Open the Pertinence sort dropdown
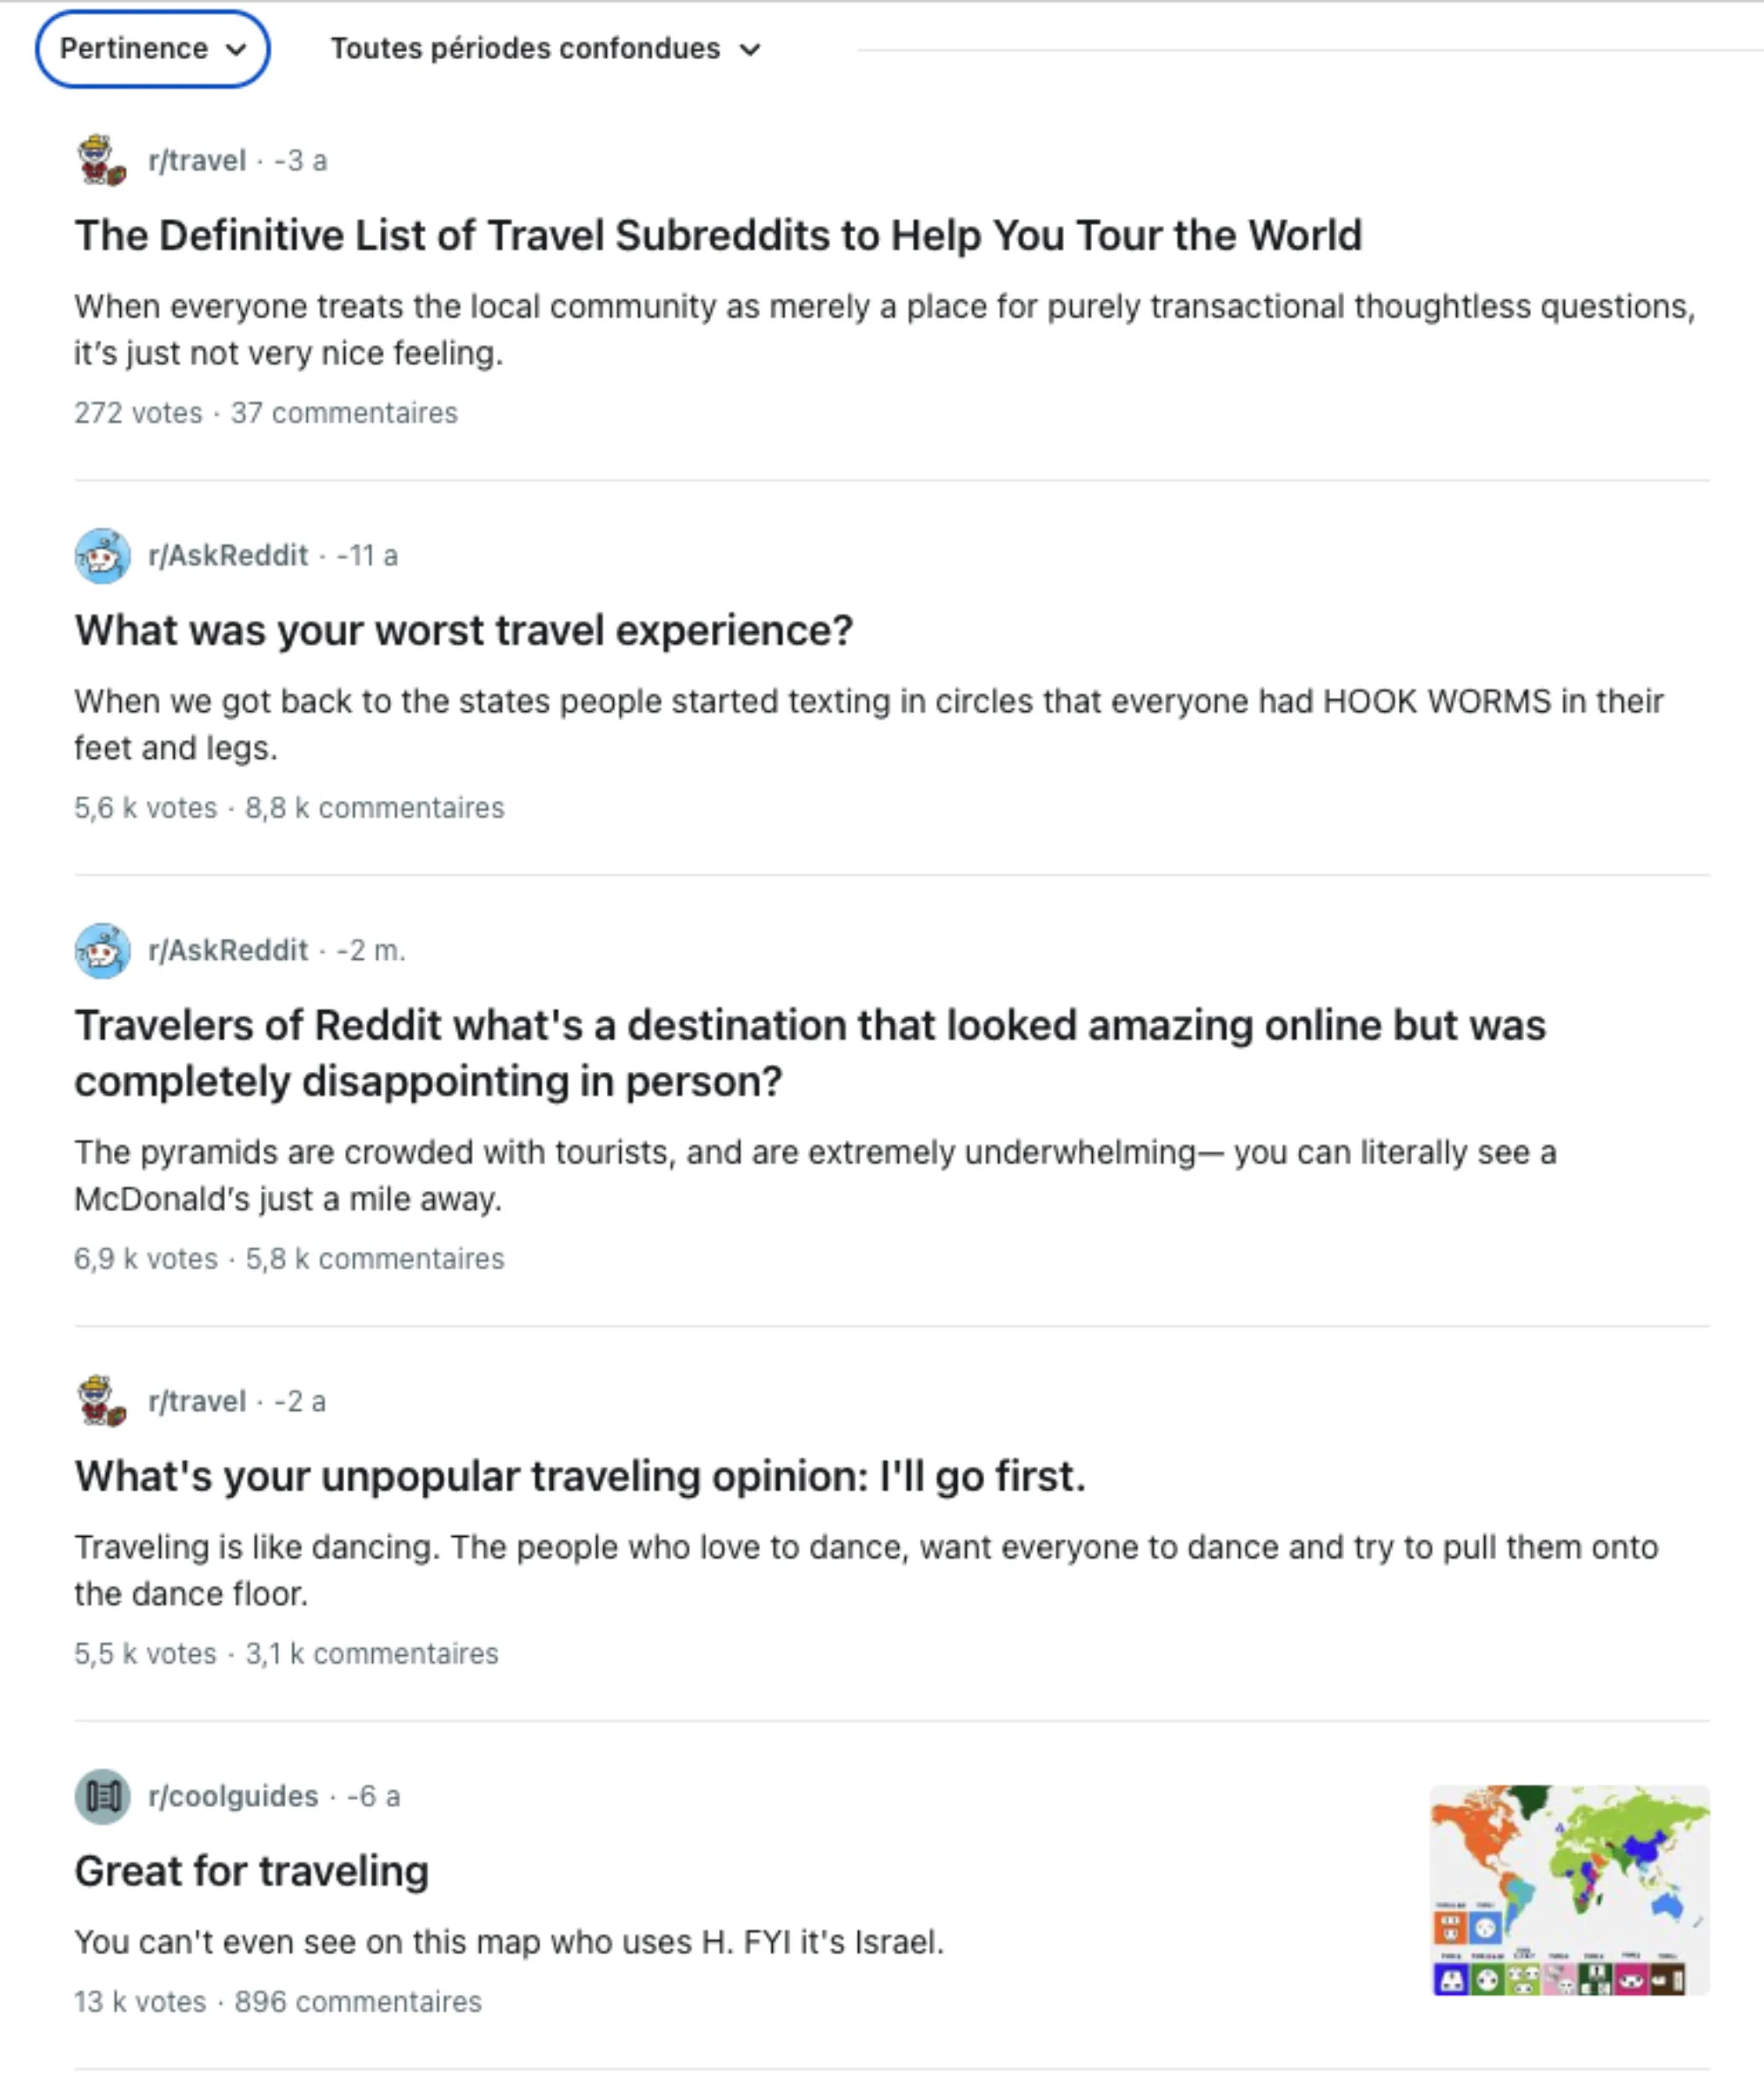 [152, 48]
